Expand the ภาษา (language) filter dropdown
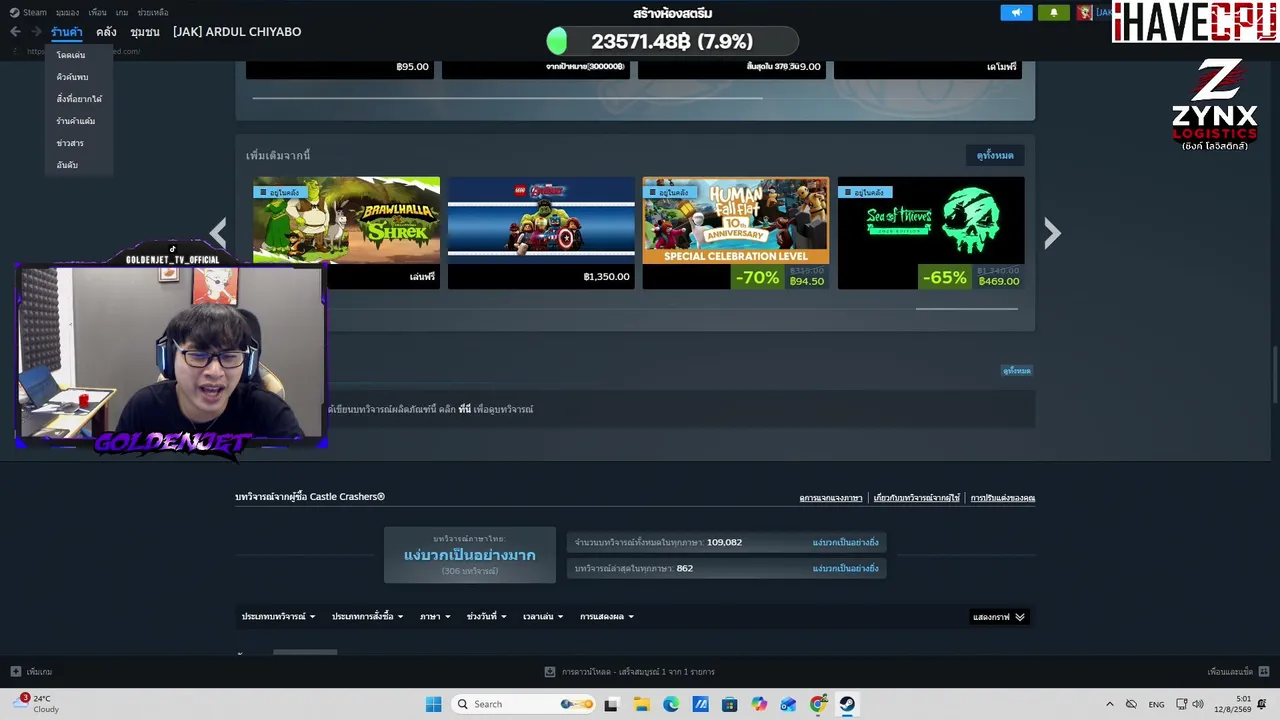Image resolution: width=1280 pixels, height=720 pixels. 435,617
